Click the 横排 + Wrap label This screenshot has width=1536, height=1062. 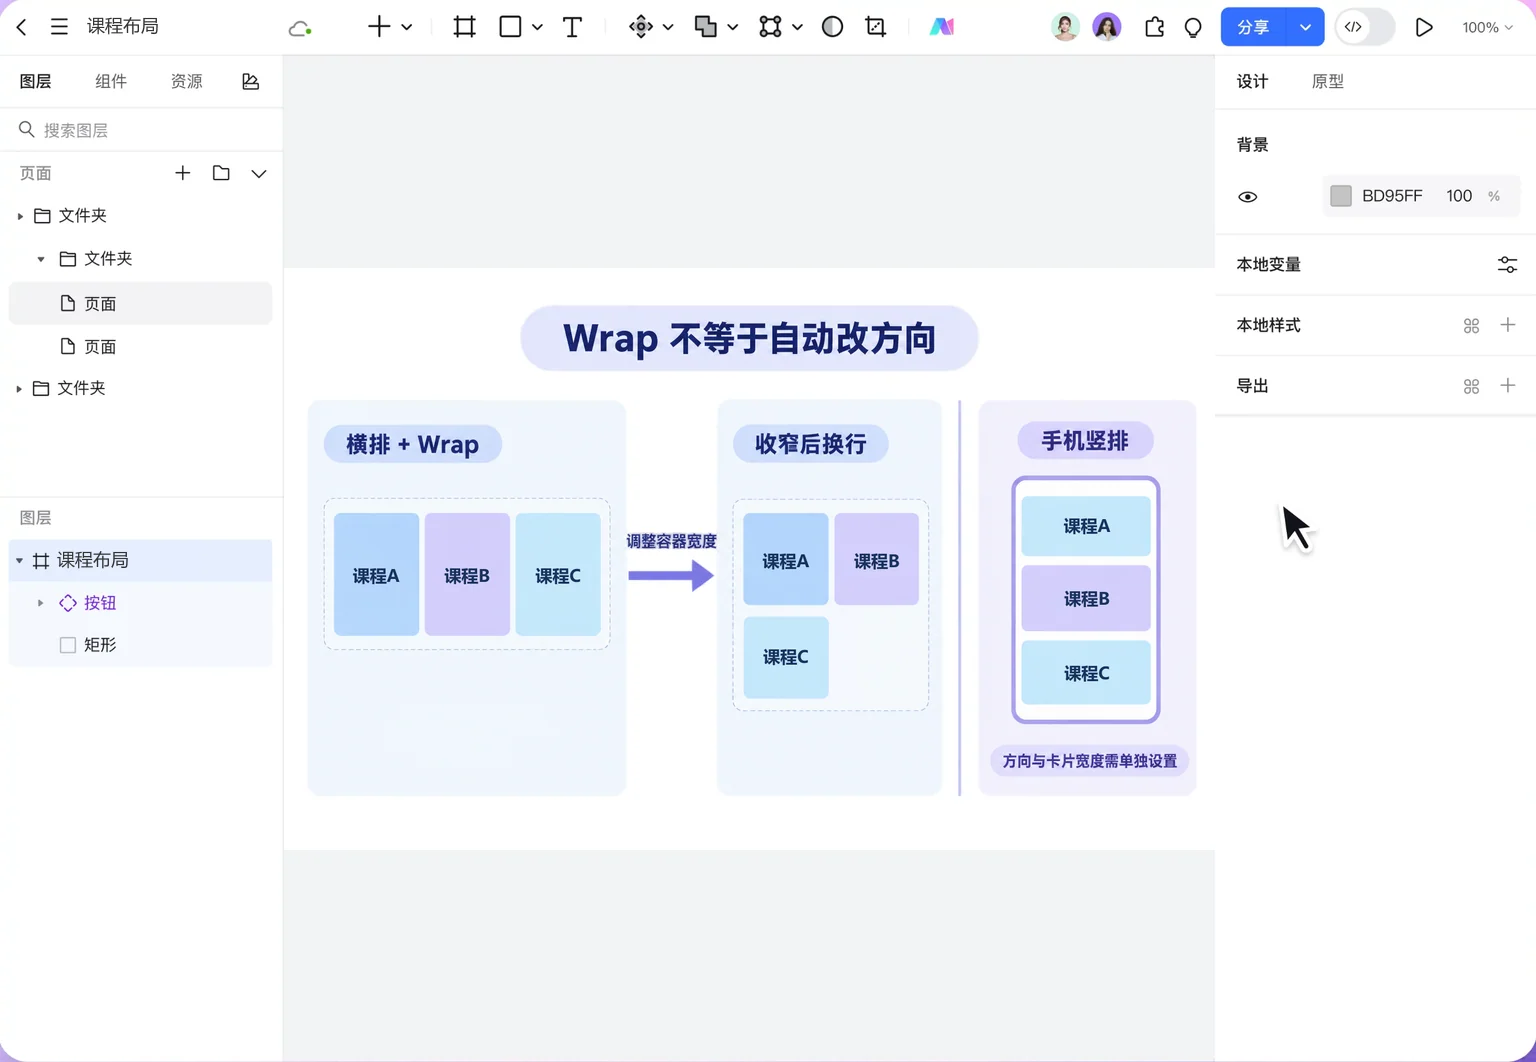click(412, 444)
